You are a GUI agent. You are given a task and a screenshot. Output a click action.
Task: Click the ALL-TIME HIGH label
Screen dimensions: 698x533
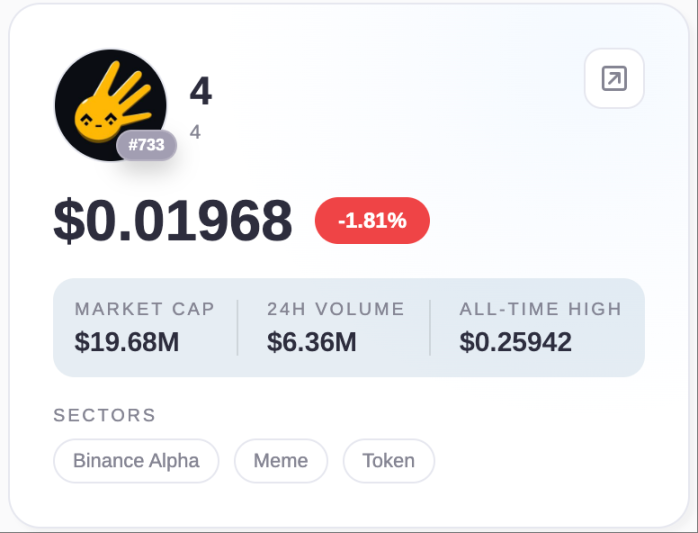pyautogui.click(x=540, y=309)
